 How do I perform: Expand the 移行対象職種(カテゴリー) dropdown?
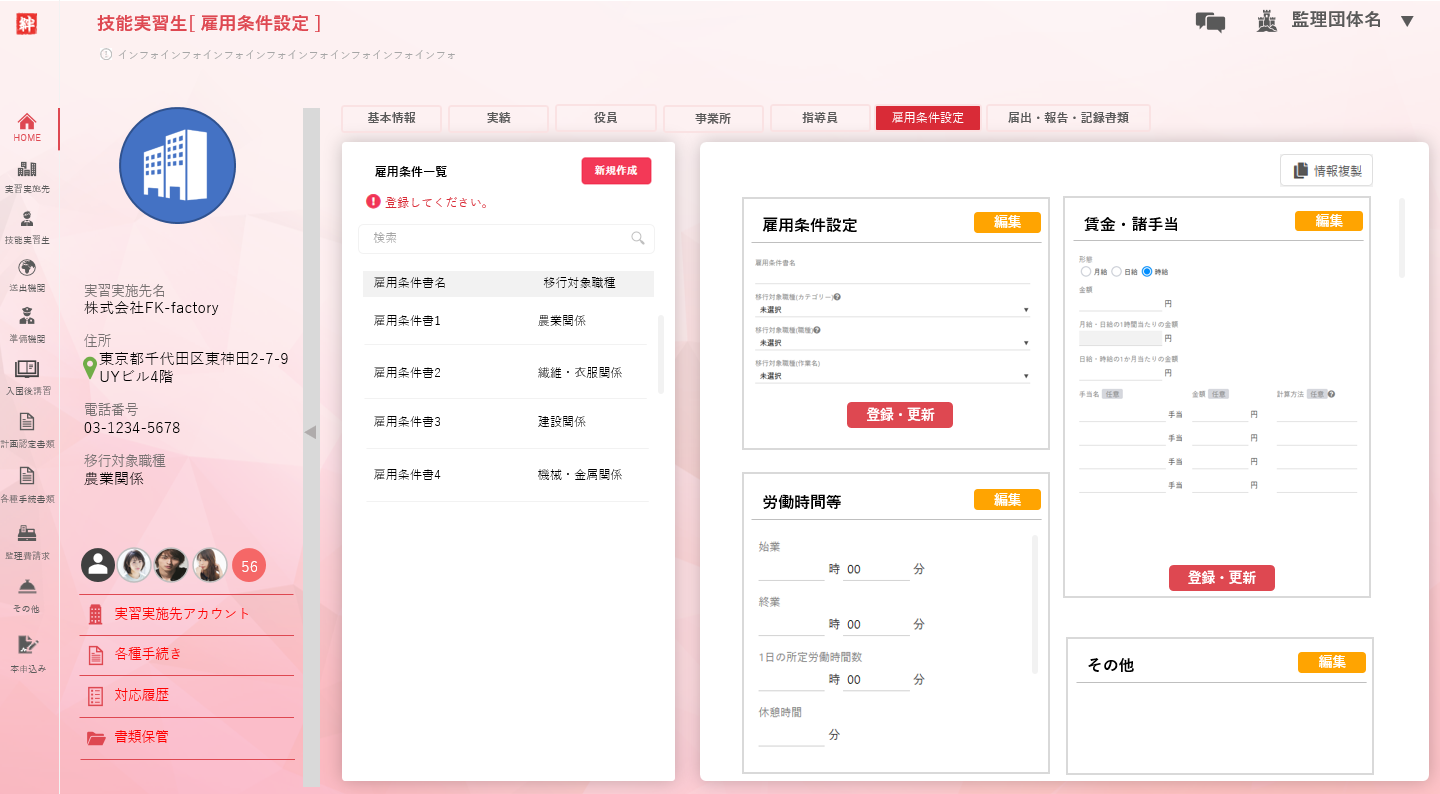892,310
